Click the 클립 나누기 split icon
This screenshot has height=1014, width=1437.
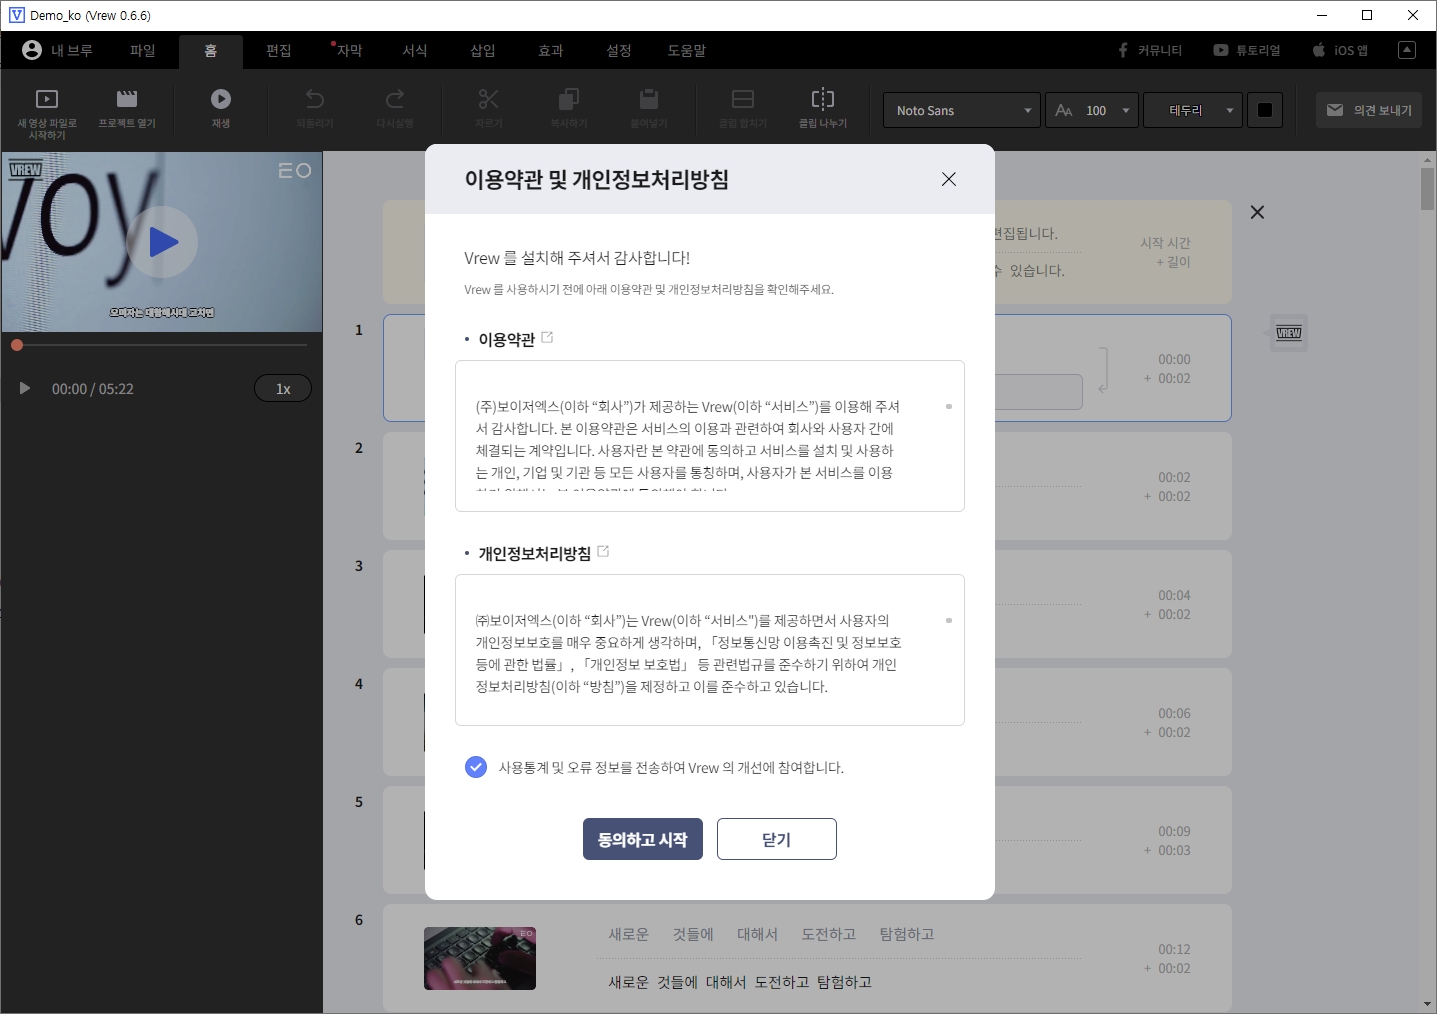(x=823, y=99)
